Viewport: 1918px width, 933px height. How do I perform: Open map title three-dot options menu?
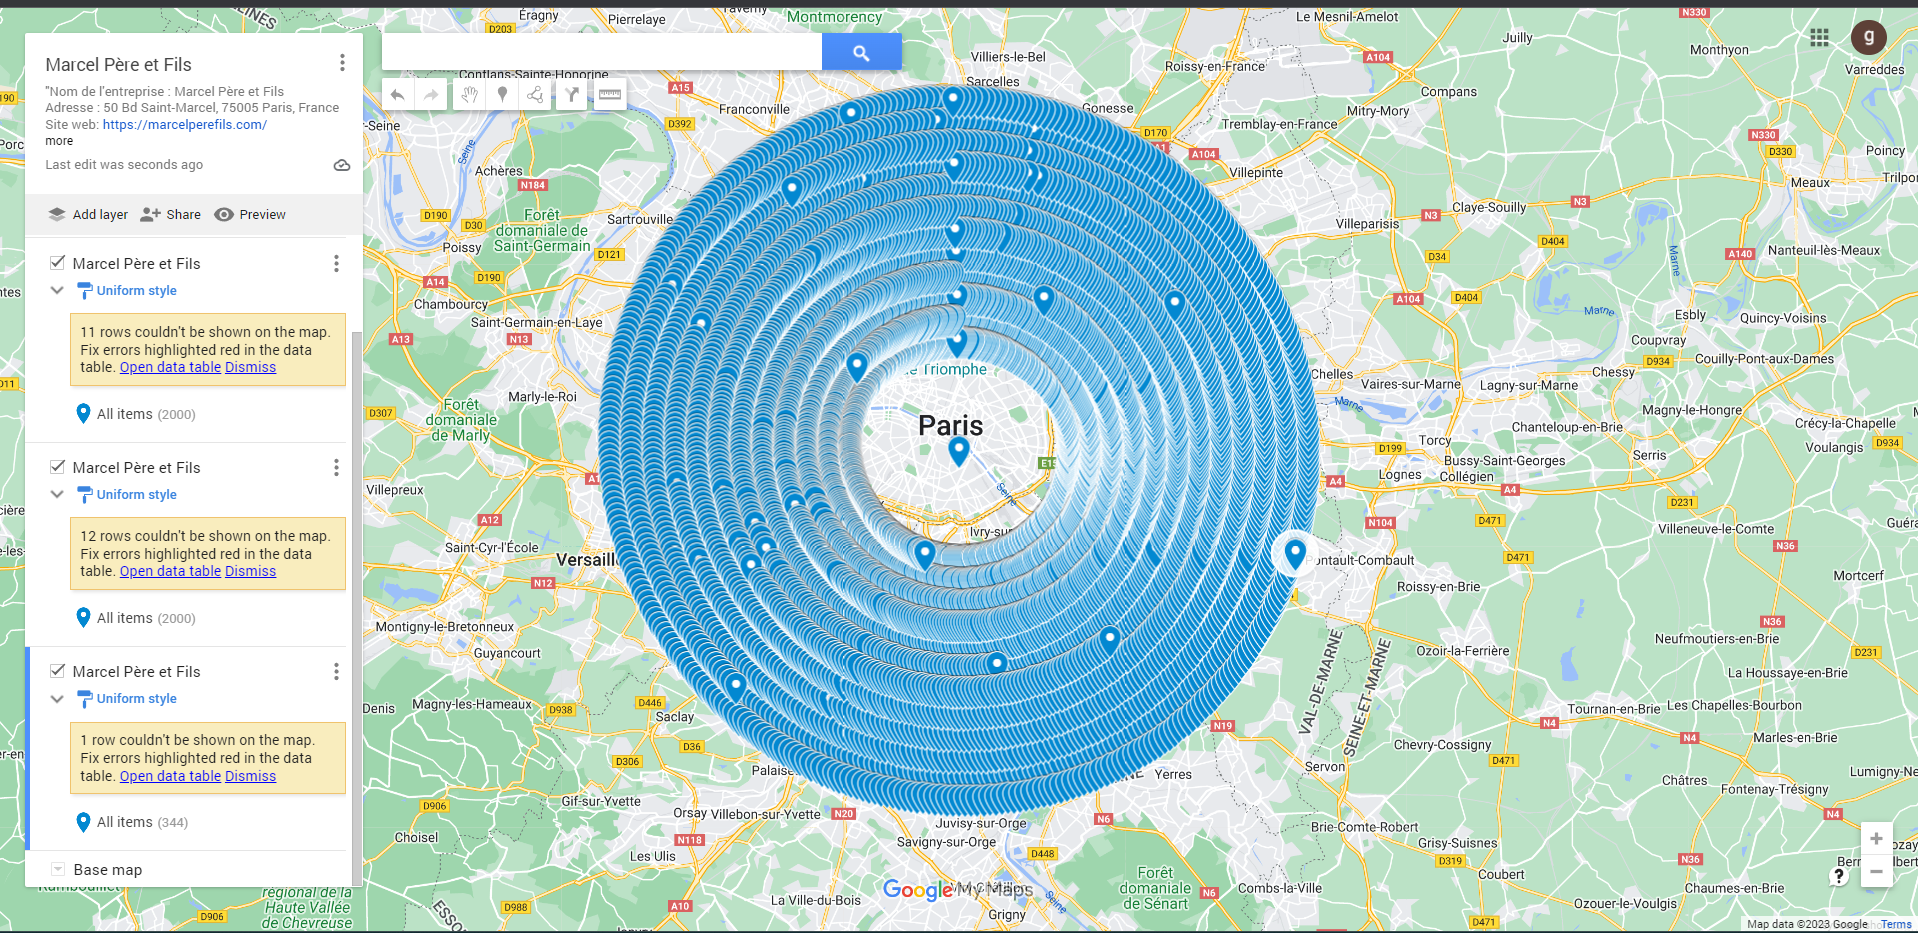342,63
